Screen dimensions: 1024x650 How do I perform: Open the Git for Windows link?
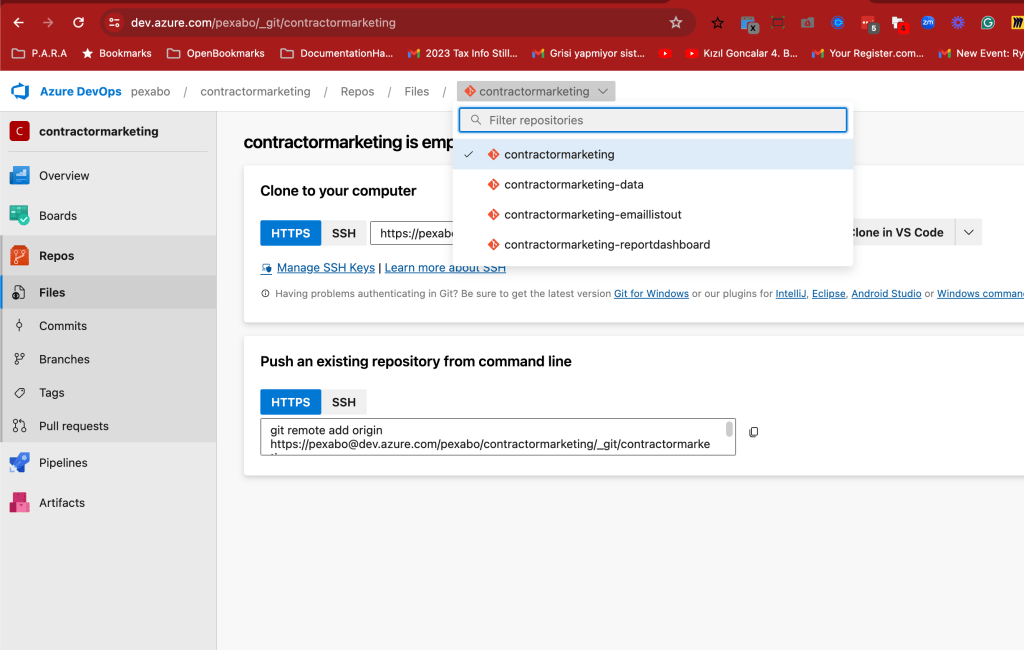pos(651,293)
